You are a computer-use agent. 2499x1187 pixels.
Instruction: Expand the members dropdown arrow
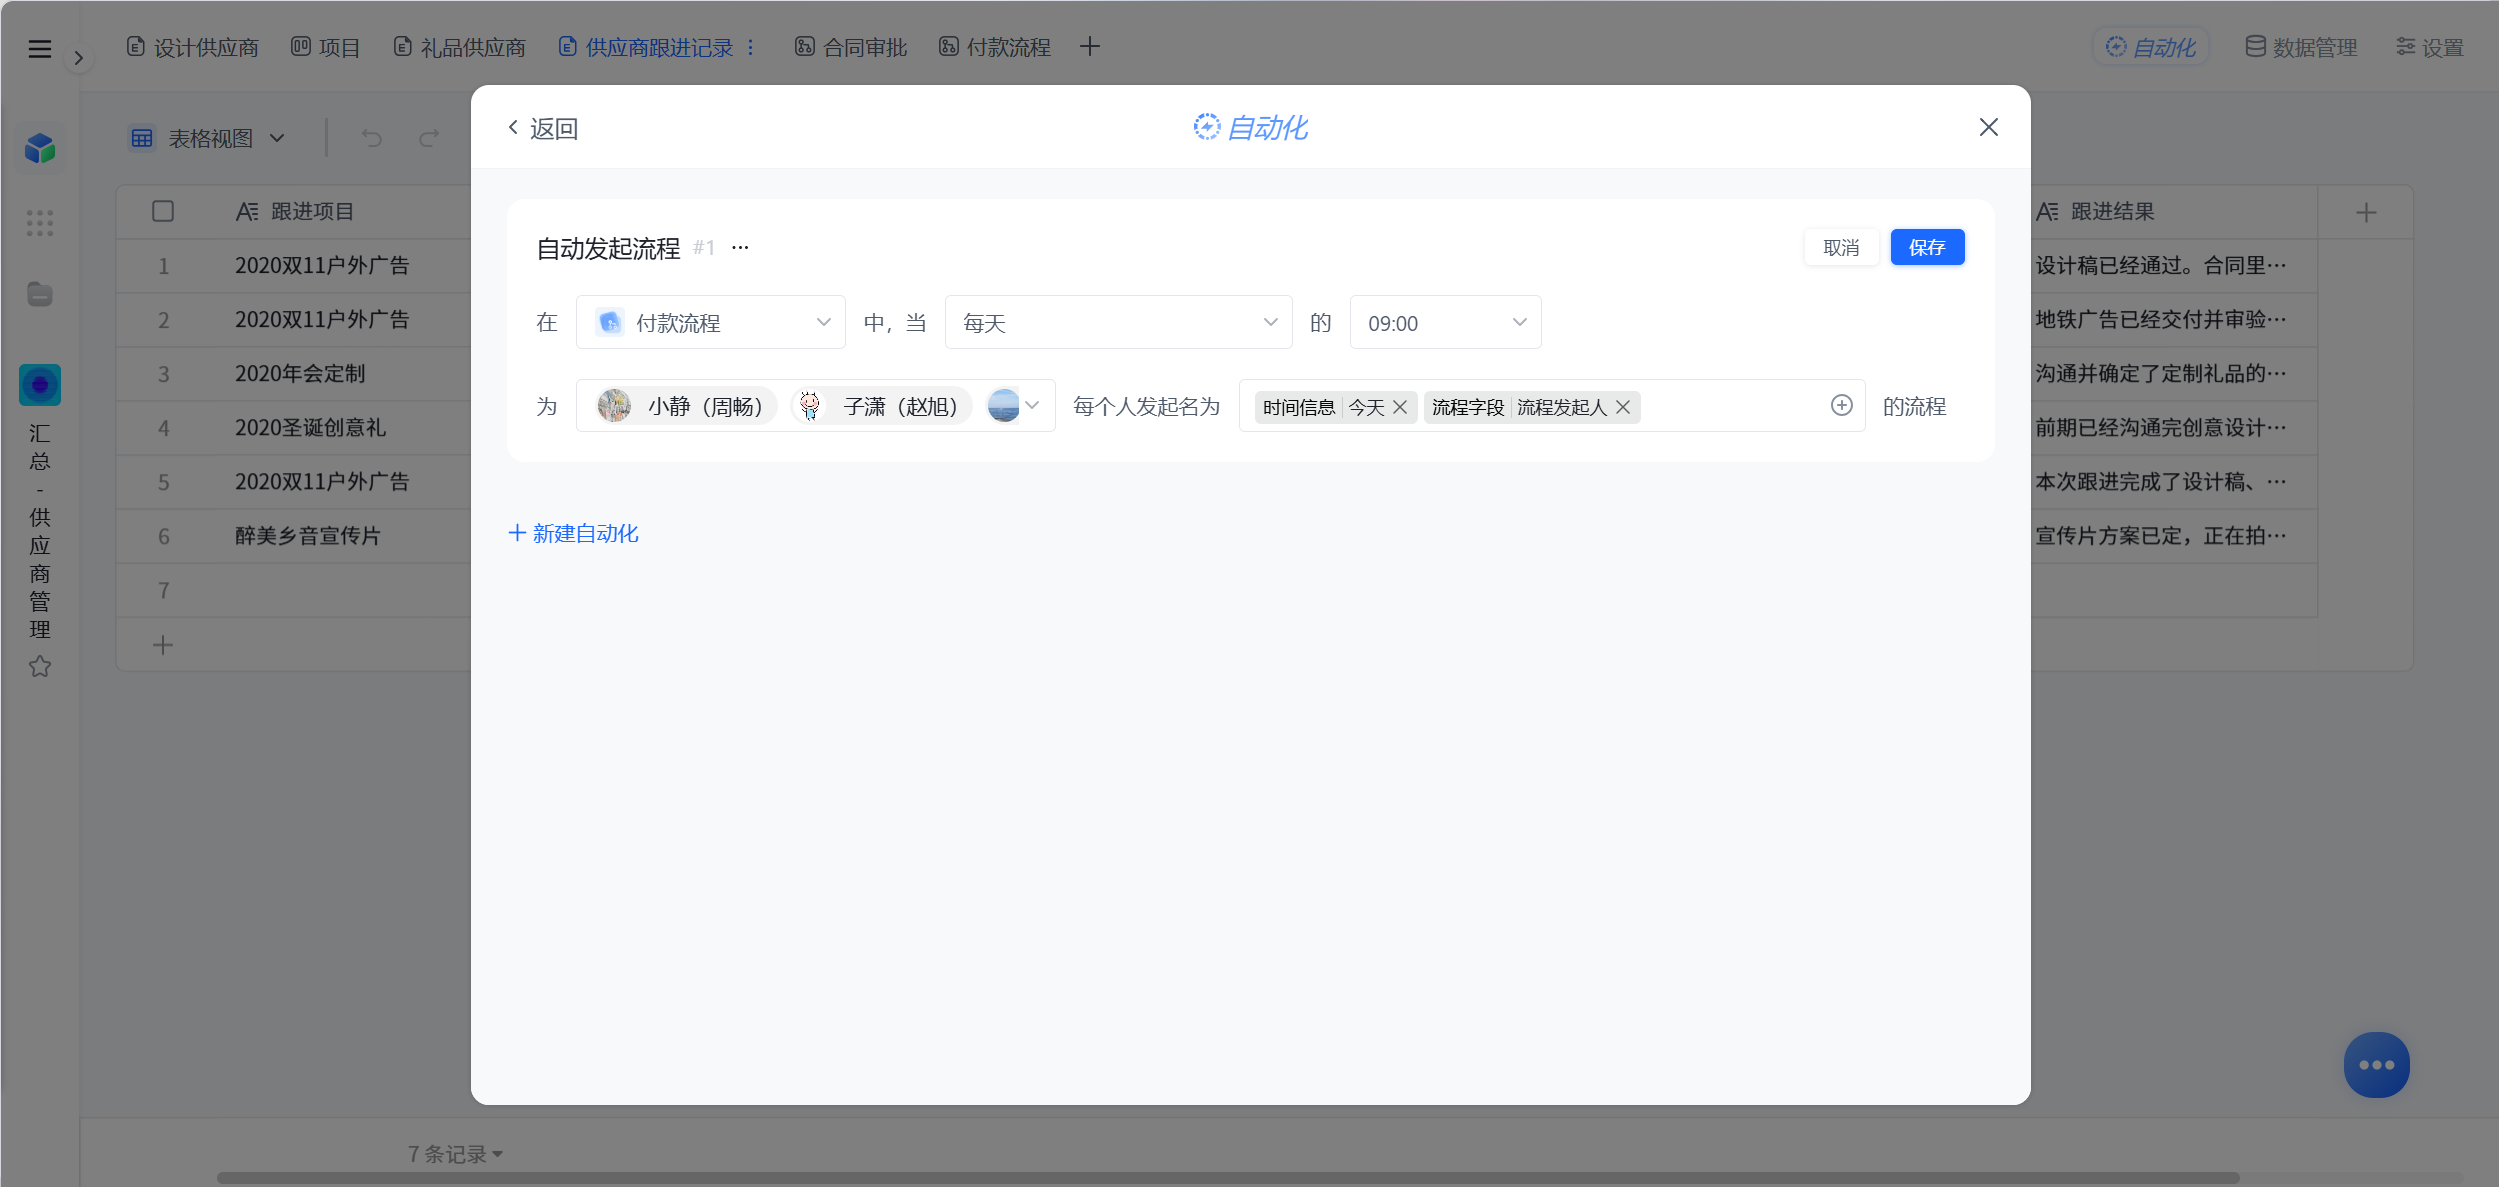(x=1033, y=405)
